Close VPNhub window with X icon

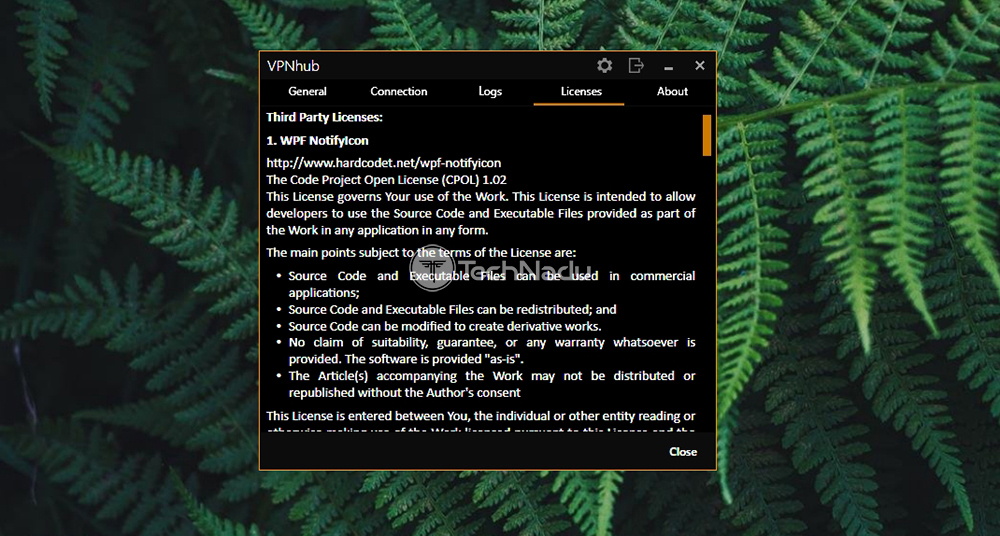click(x=700, y=66)
